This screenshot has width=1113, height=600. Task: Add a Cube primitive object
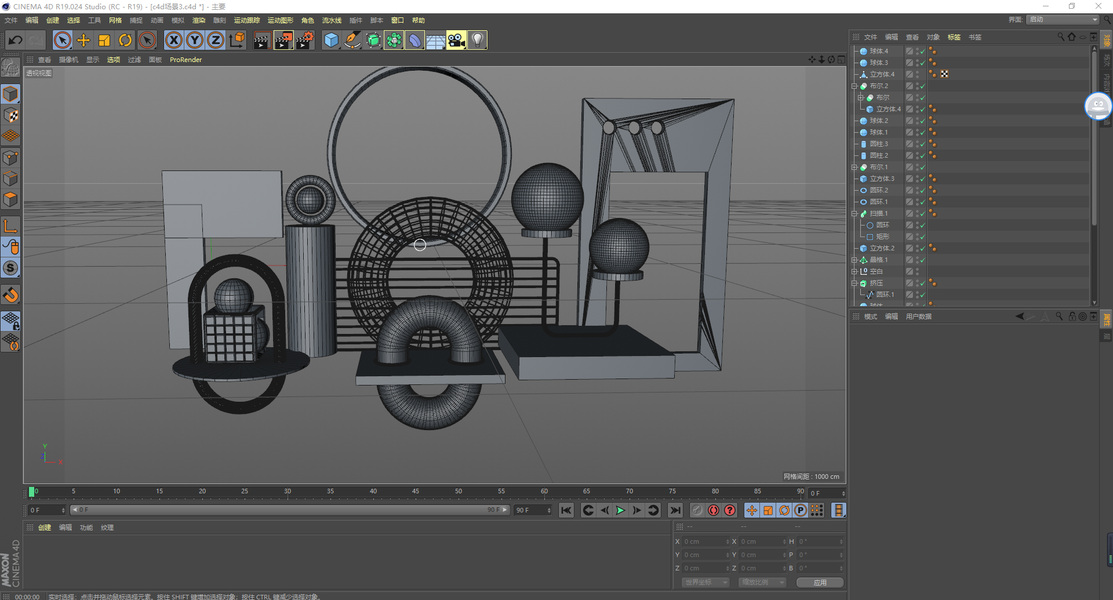pos(331,40)
